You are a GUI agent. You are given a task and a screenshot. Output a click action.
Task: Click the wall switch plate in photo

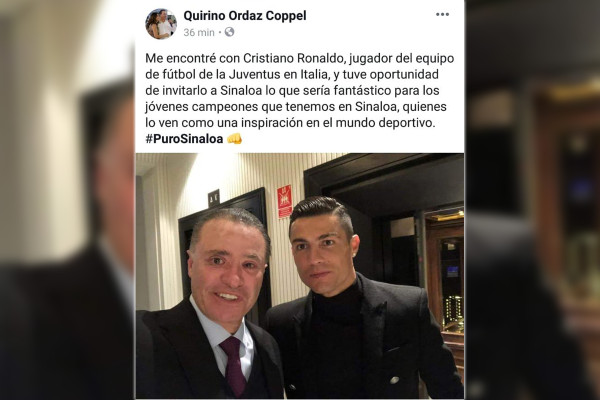tap(214, 199)
